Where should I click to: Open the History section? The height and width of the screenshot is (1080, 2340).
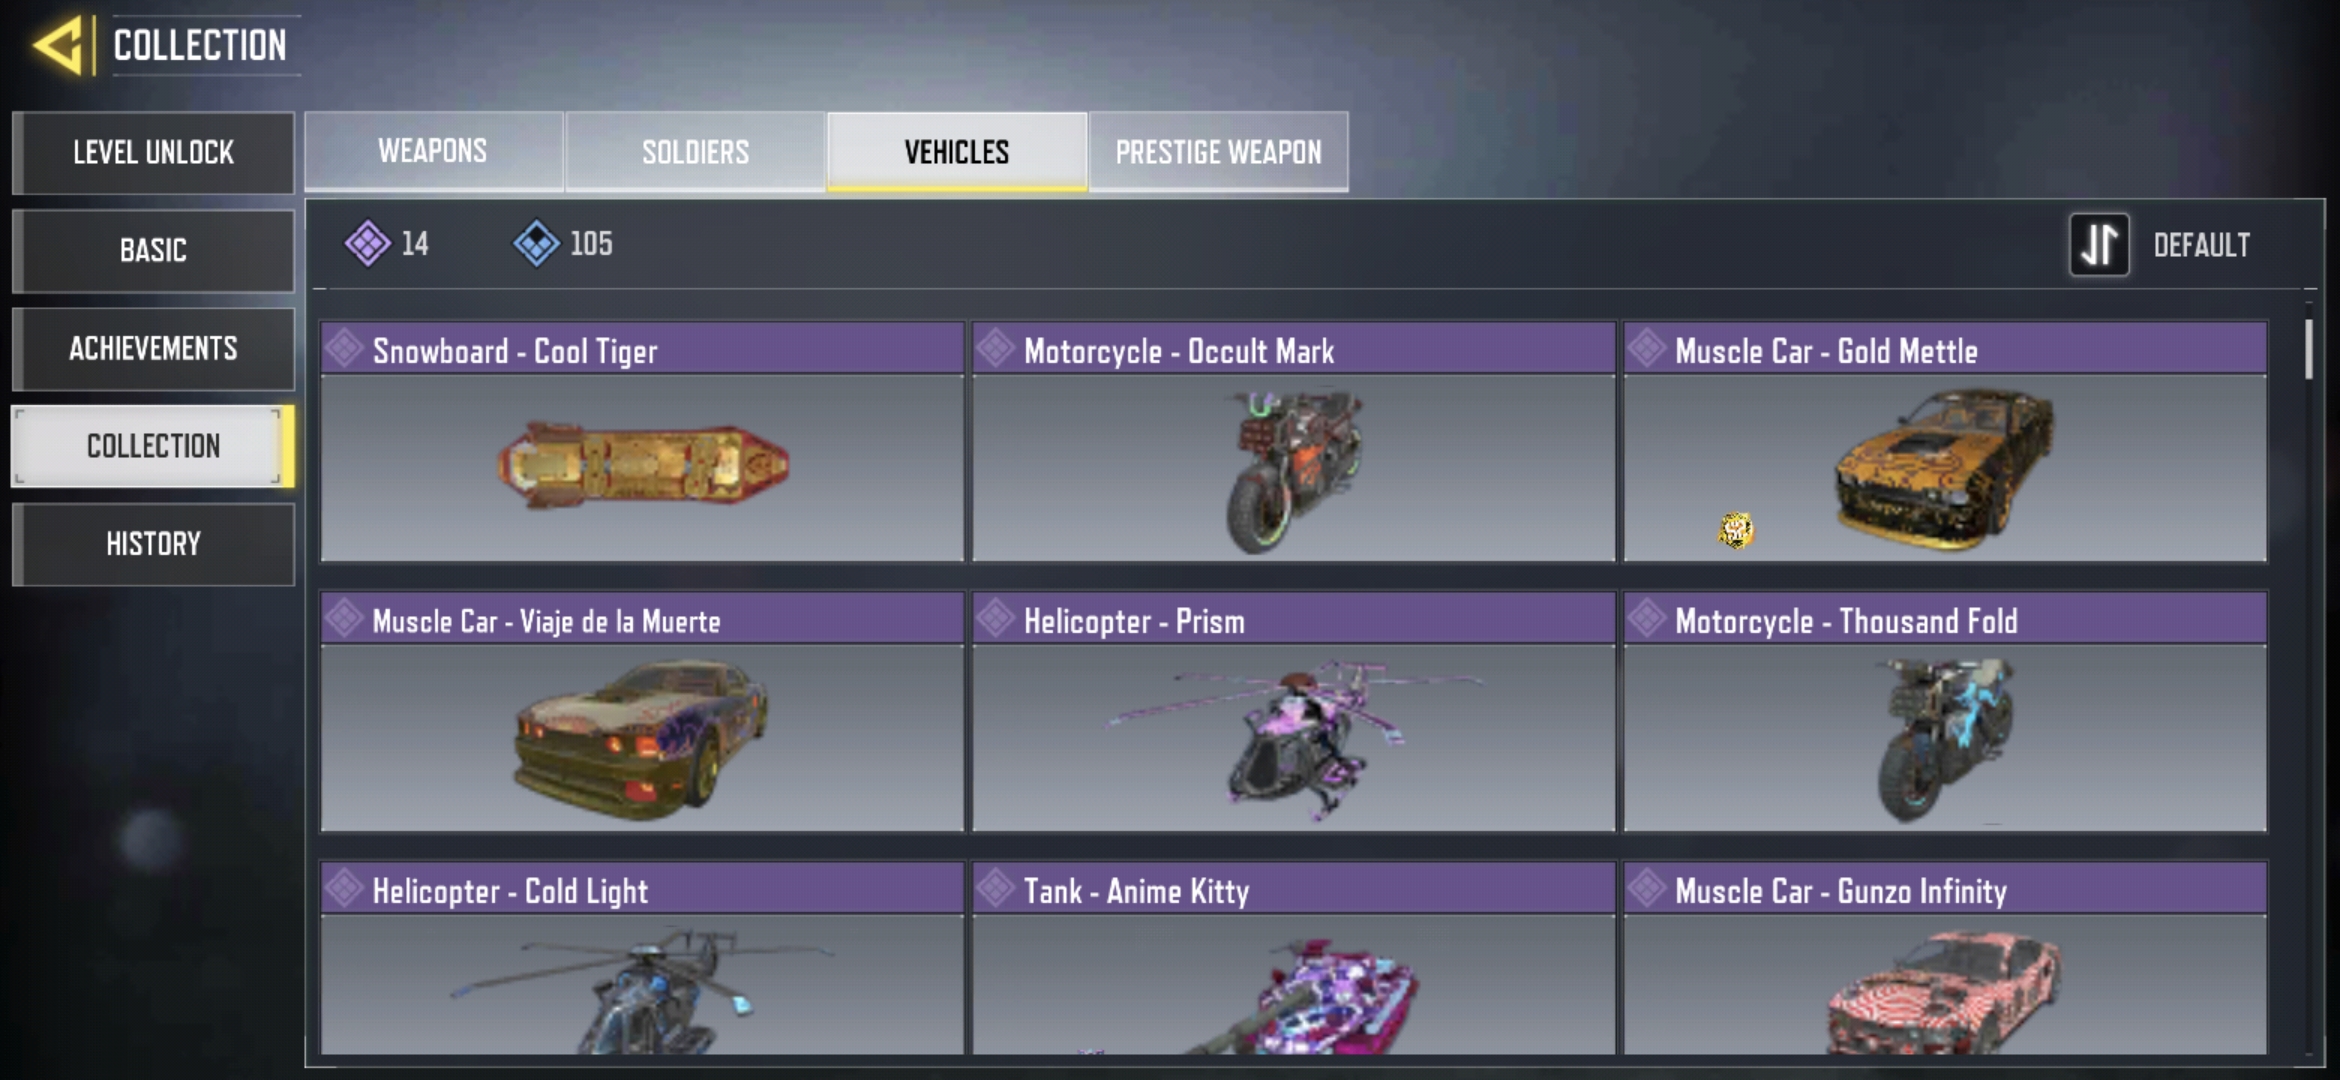pos(153,544)
